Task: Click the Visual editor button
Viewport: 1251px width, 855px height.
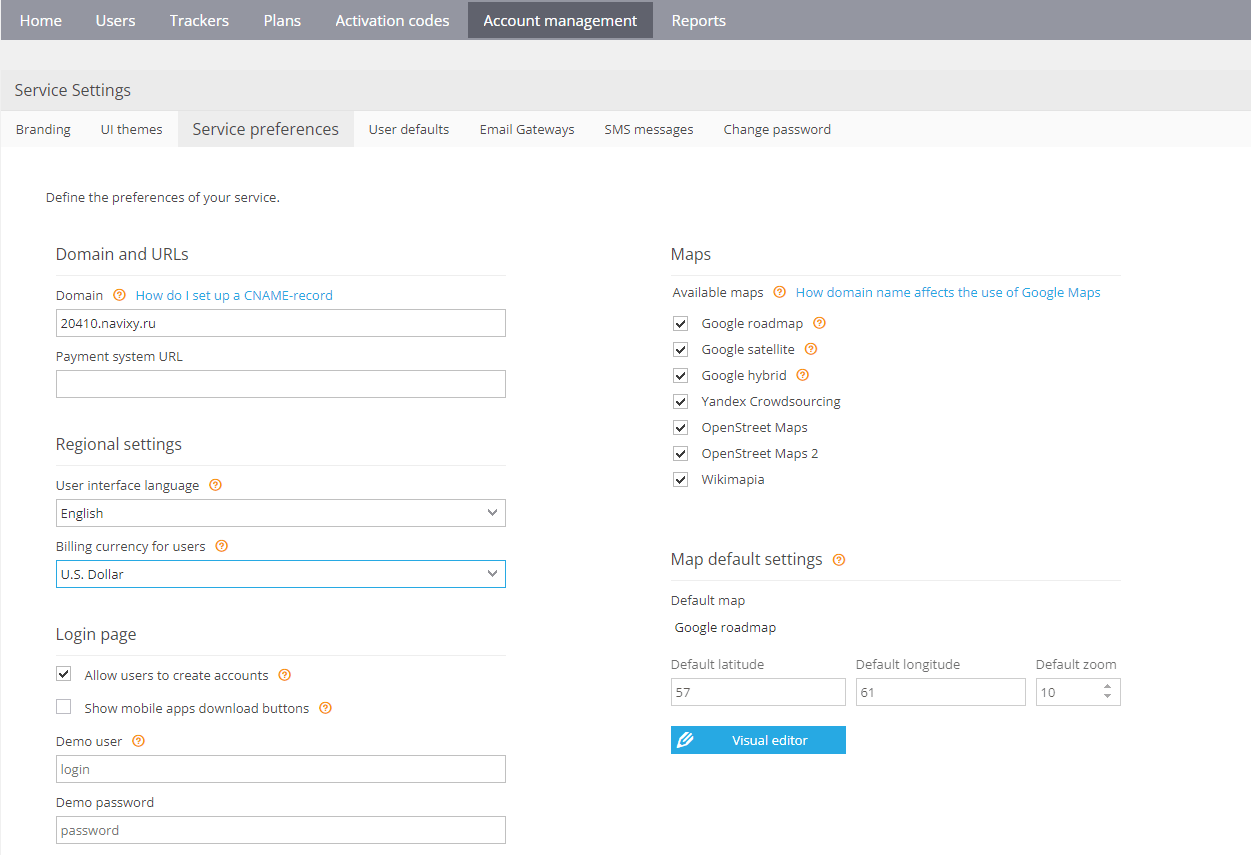Action: point(758,740)
